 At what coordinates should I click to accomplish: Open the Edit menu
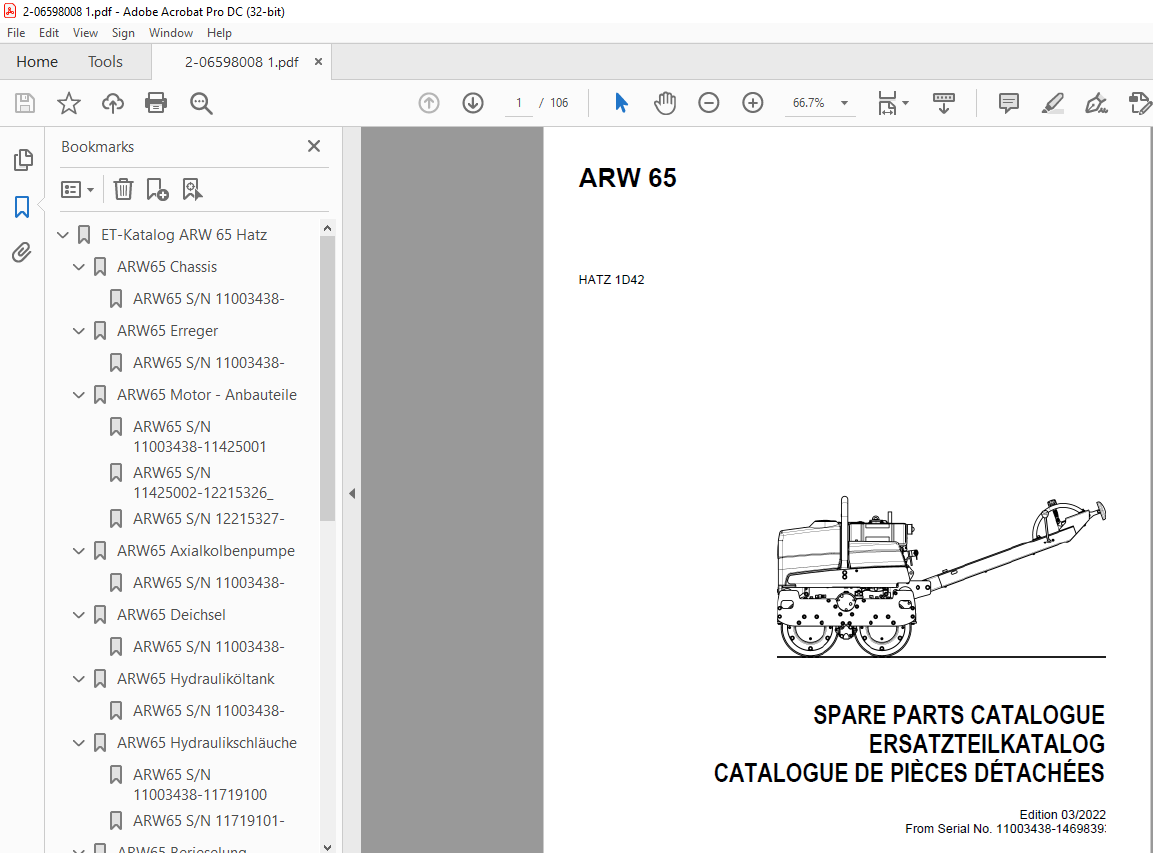coord(49,33)
